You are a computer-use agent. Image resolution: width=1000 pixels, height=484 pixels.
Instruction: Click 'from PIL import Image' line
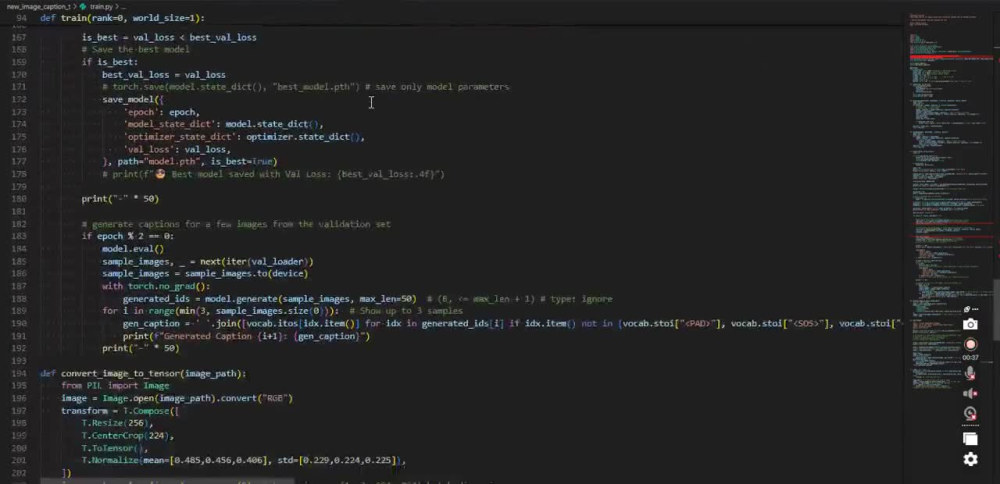point(115,386)
